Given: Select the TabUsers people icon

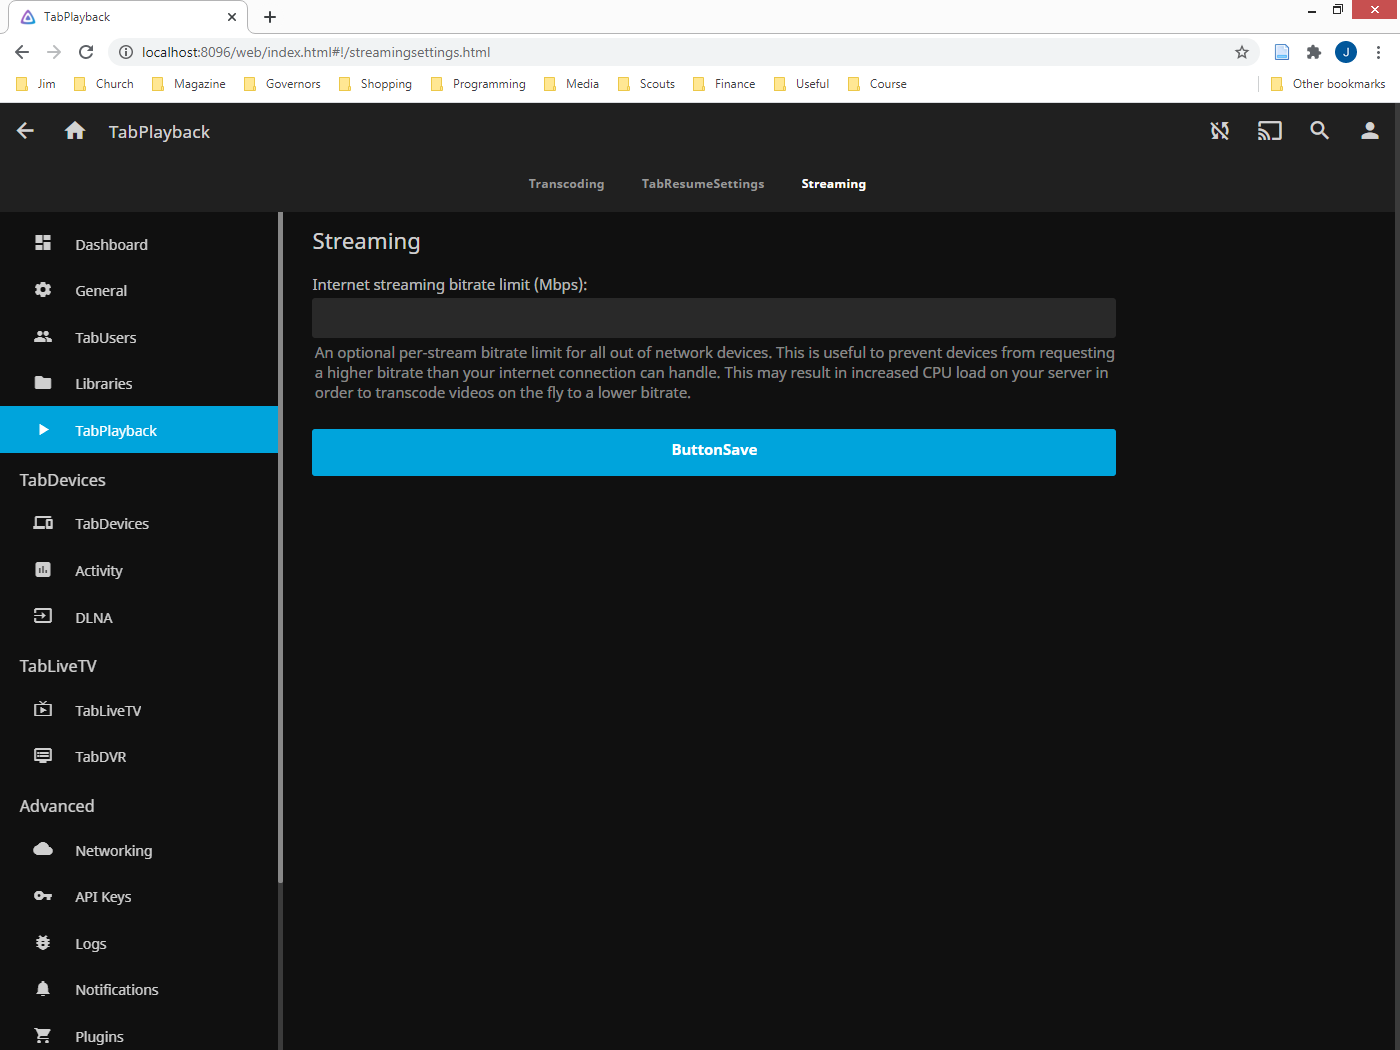Looking at the screenshot, I should pyautogui.click(x=43, y=337).
